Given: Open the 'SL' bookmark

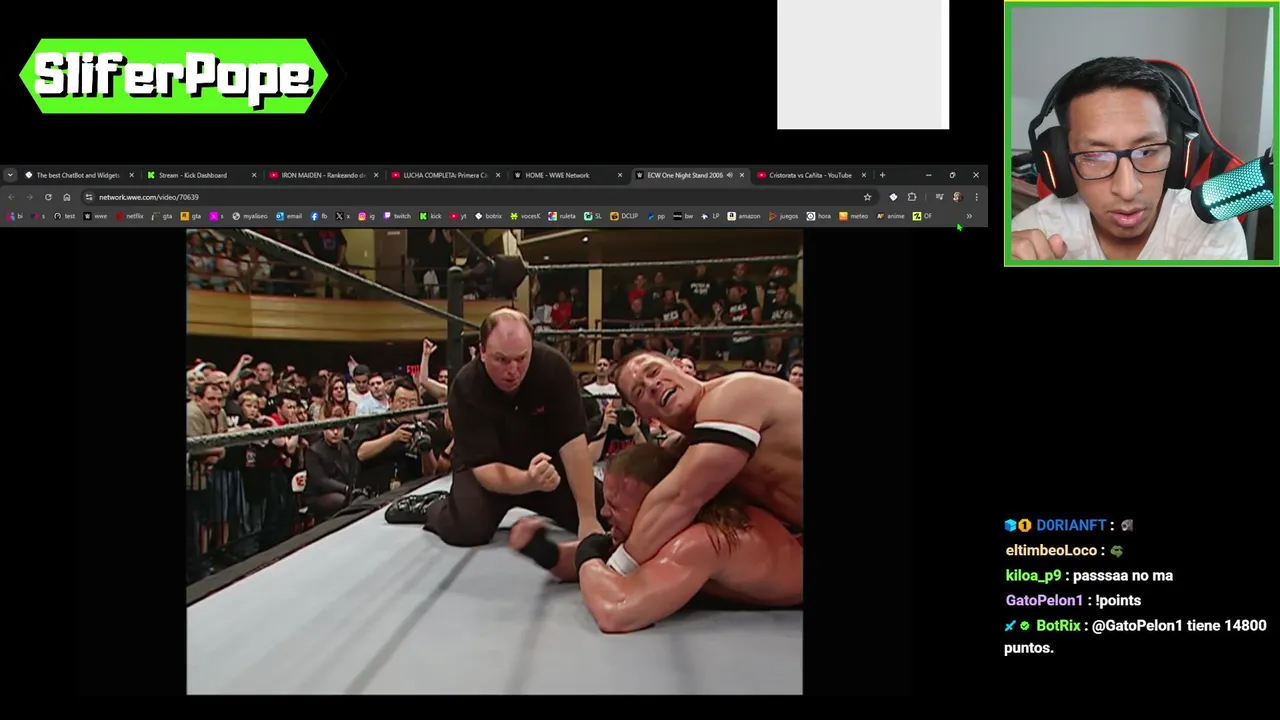Looking at the screenshot, I should [x=593, y=216].
